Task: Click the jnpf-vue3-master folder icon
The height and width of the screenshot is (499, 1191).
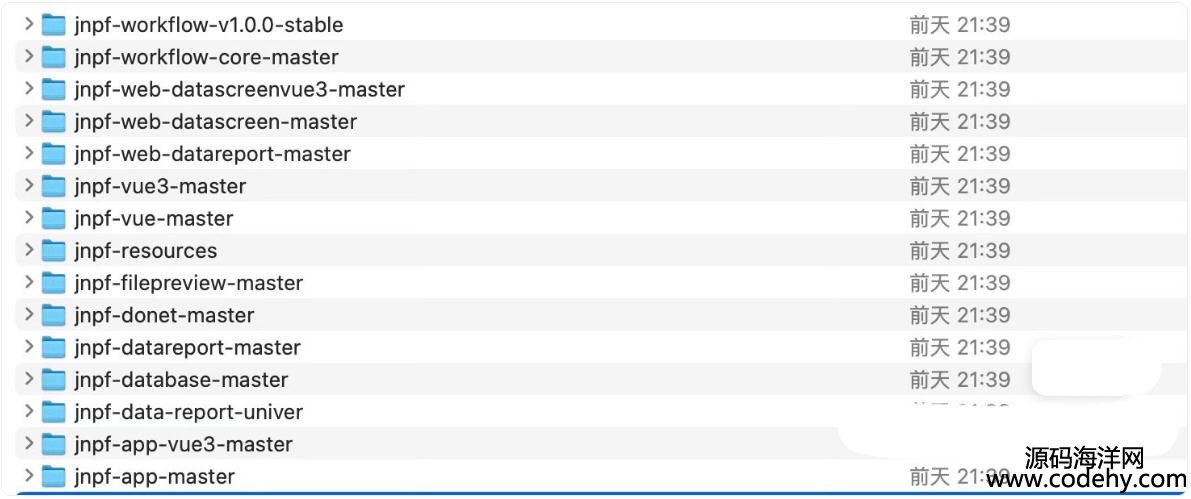Action: (54, 186)
